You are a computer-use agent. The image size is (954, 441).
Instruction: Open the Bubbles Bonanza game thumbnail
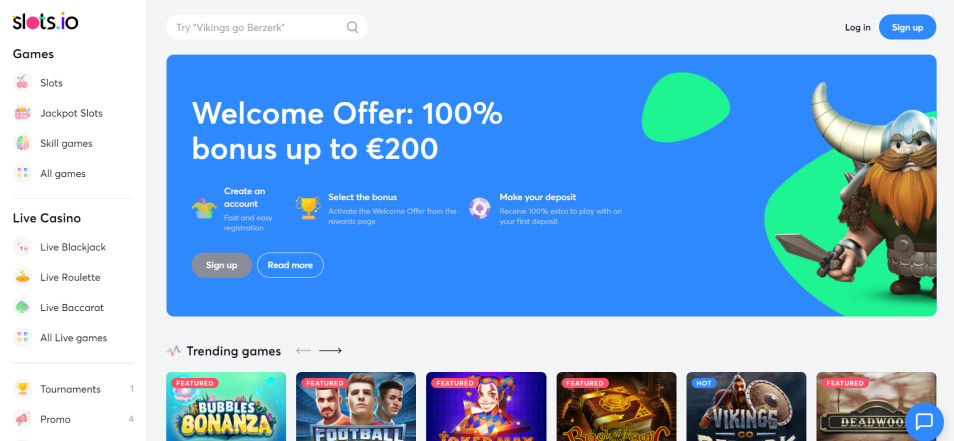coord(226,406)
